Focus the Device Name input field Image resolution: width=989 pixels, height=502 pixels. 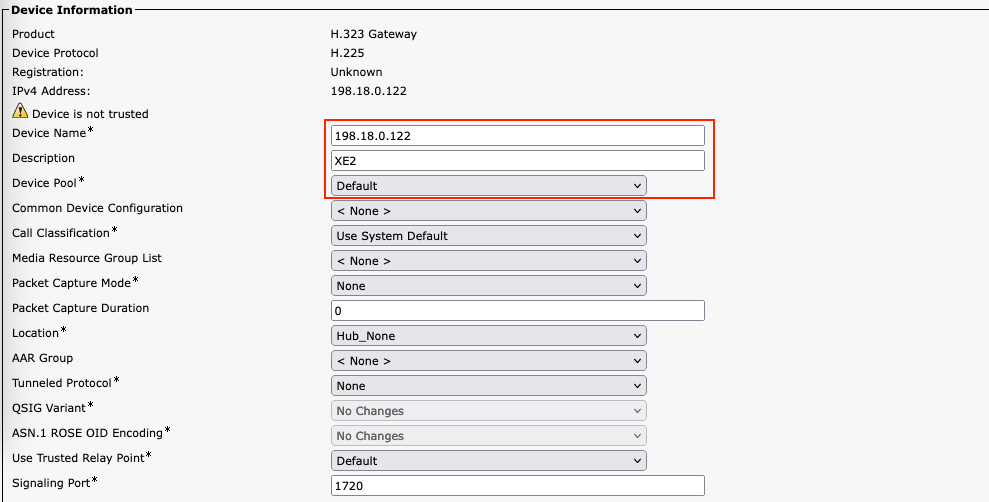[x=517, y=136]
